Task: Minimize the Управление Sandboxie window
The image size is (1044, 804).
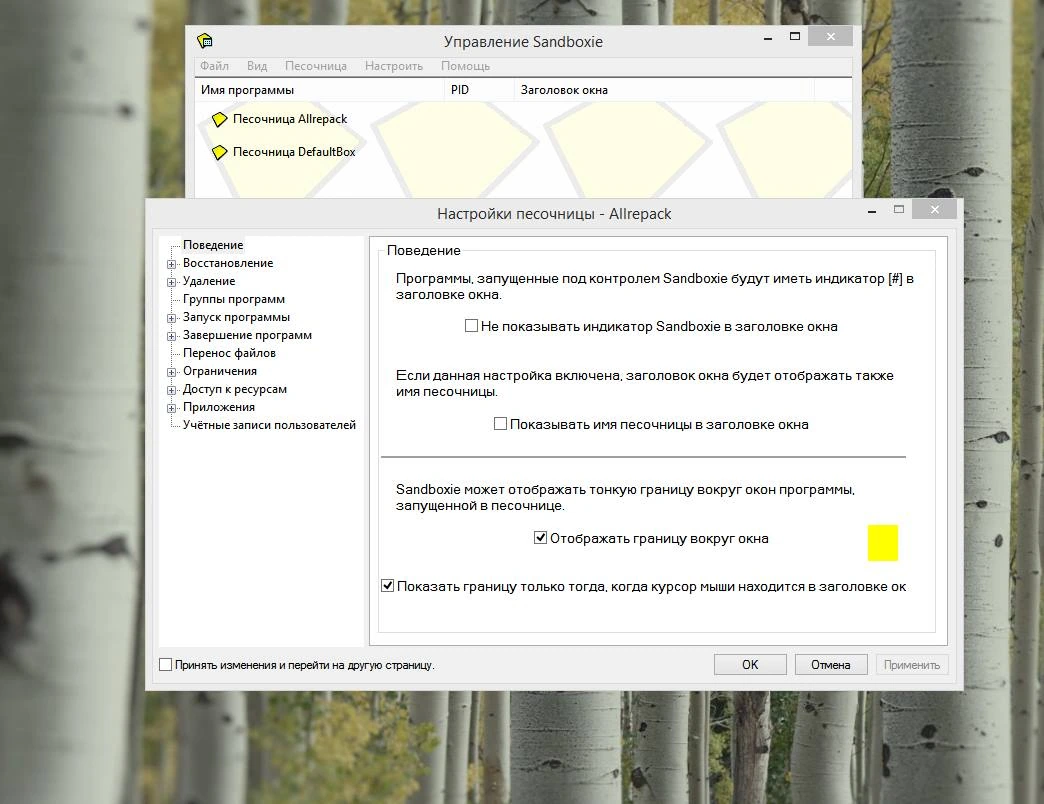Action: [768, 38]
